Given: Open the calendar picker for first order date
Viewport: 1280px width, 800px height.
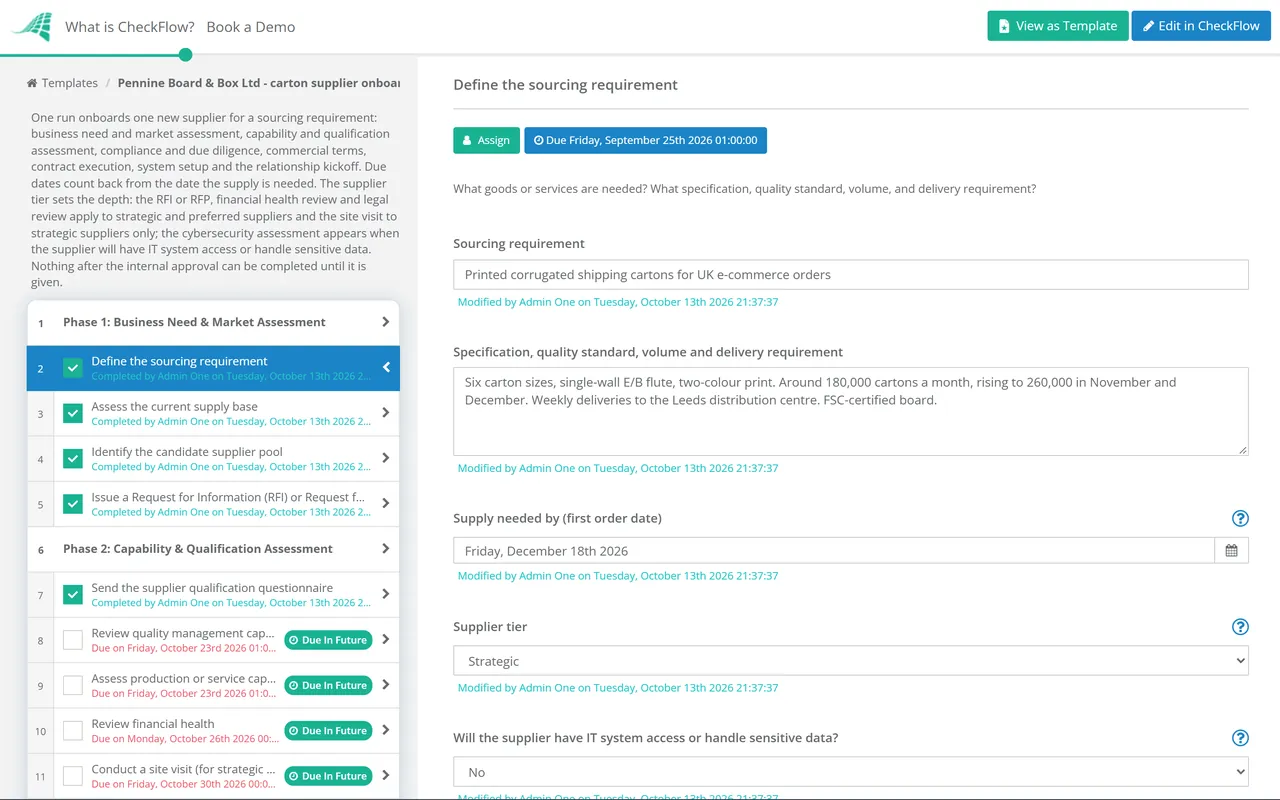Looking at the screenshot, I should (1231, 550).
